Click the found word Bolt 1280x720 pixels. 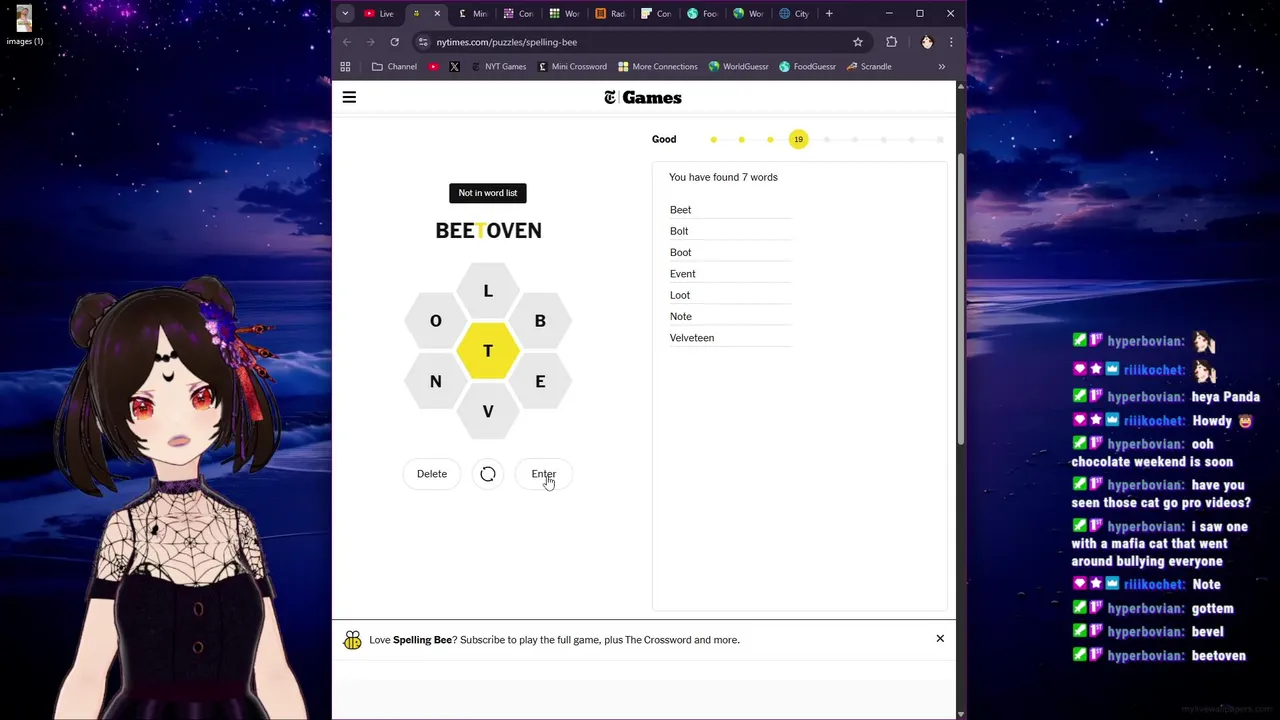(x=679, y=231)
